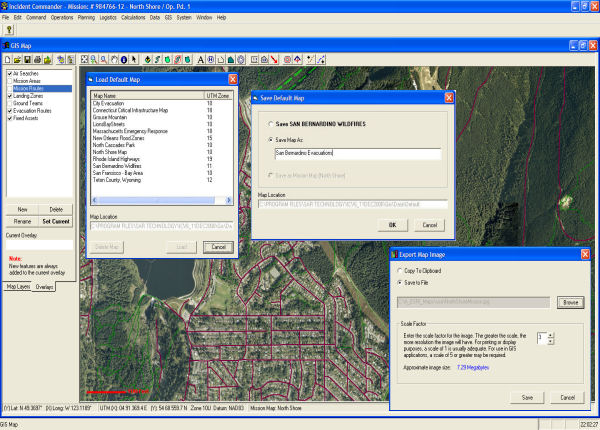Screen dimensions: 600x430
Task: Click the Current Overlay text field
Action: tap(39, 245)
